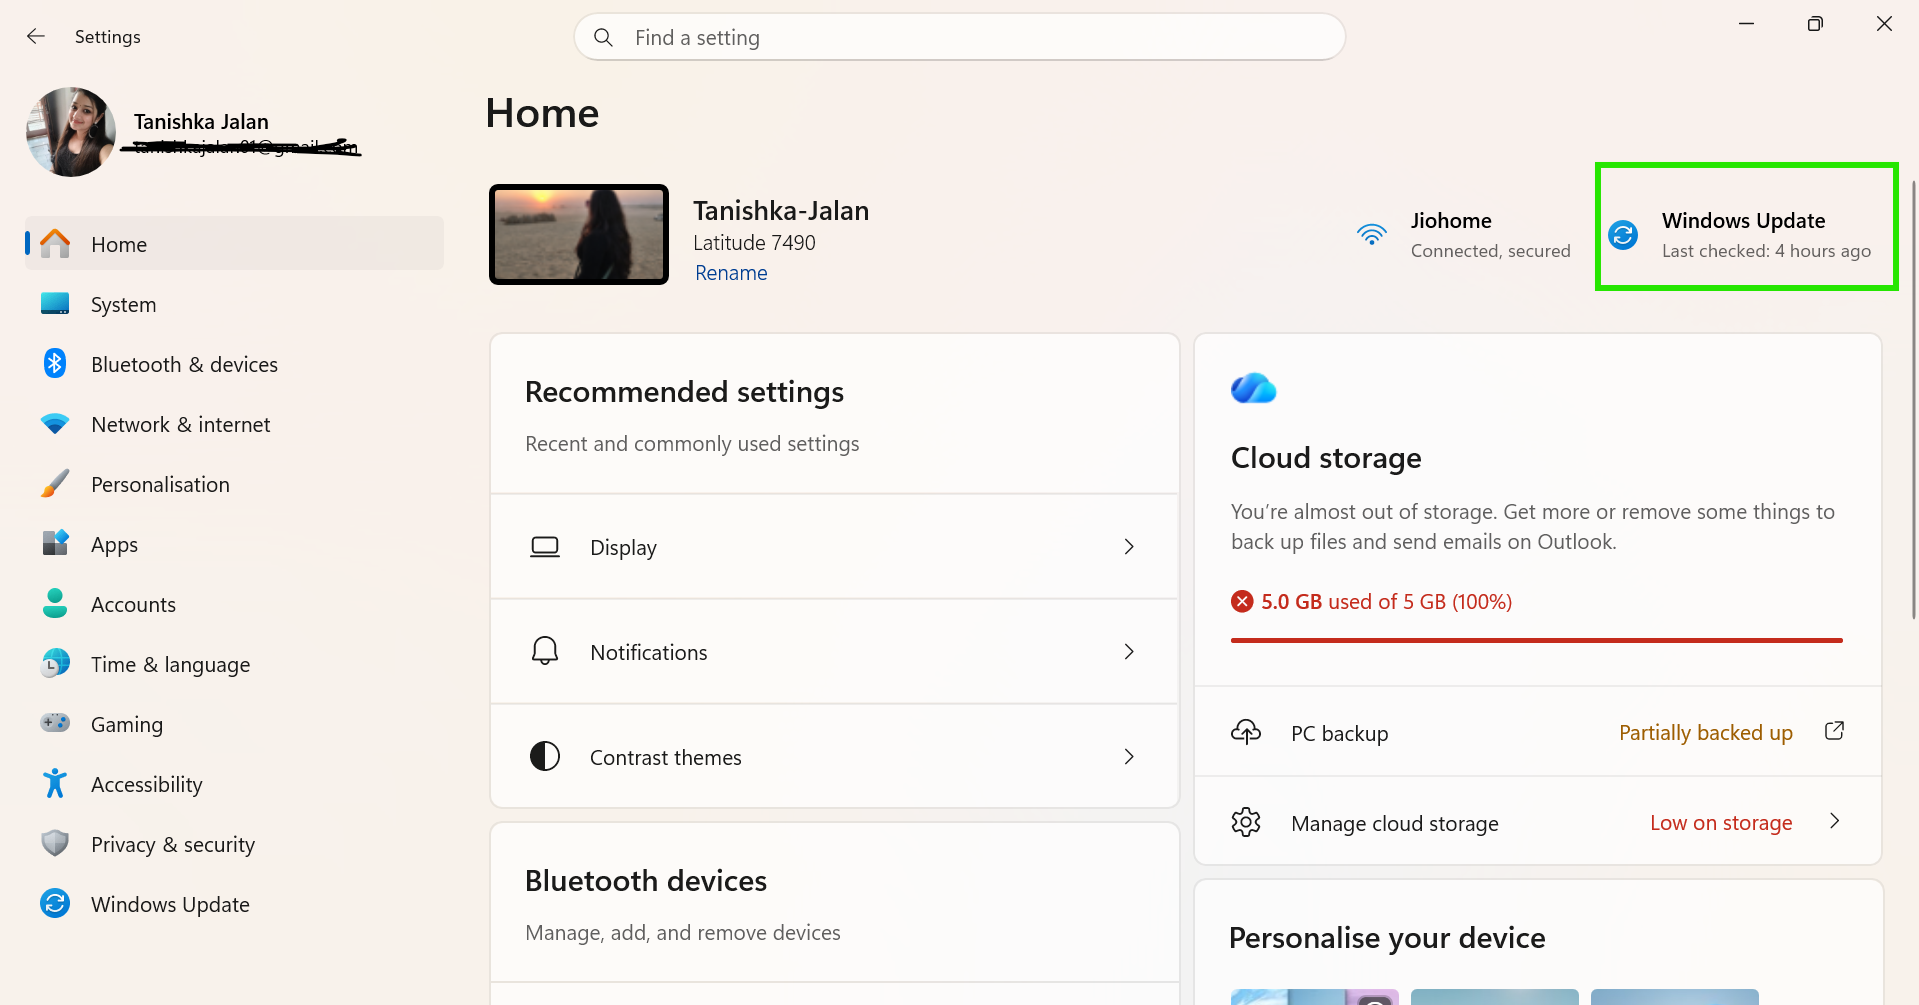The width and height of the screenshot is (1919, 1005).
Task: Click the Tanishka-Jalan device name
Action: pos(781,211)
